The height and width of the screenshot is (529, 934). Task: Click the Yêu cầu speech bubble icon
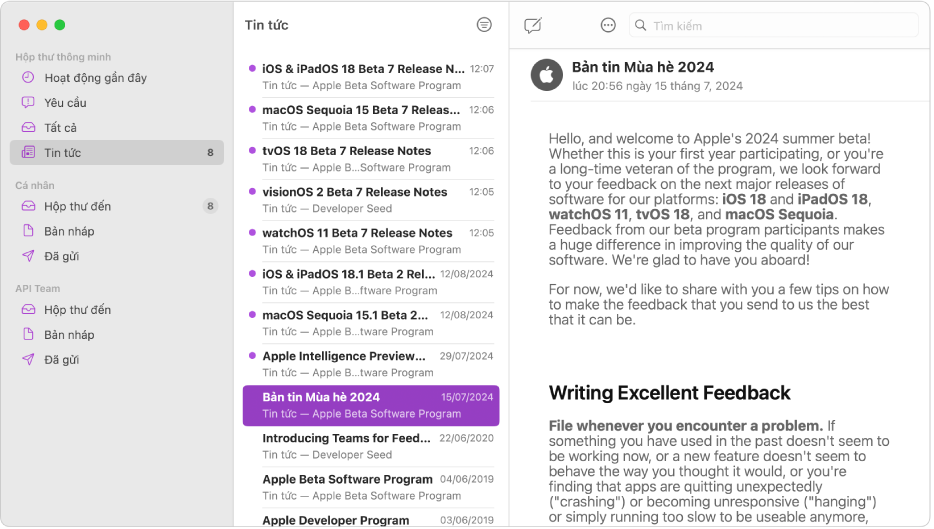28,102
